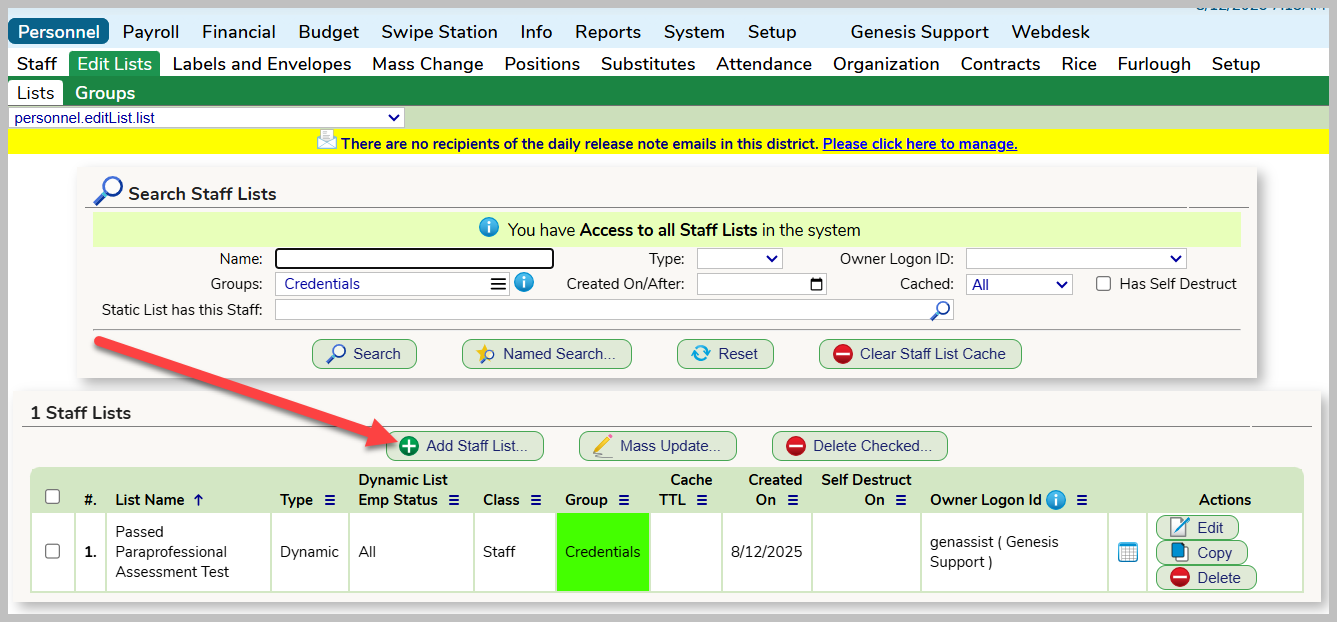Open the Type dropdown

pyautogui.click(x=740, y=259)
